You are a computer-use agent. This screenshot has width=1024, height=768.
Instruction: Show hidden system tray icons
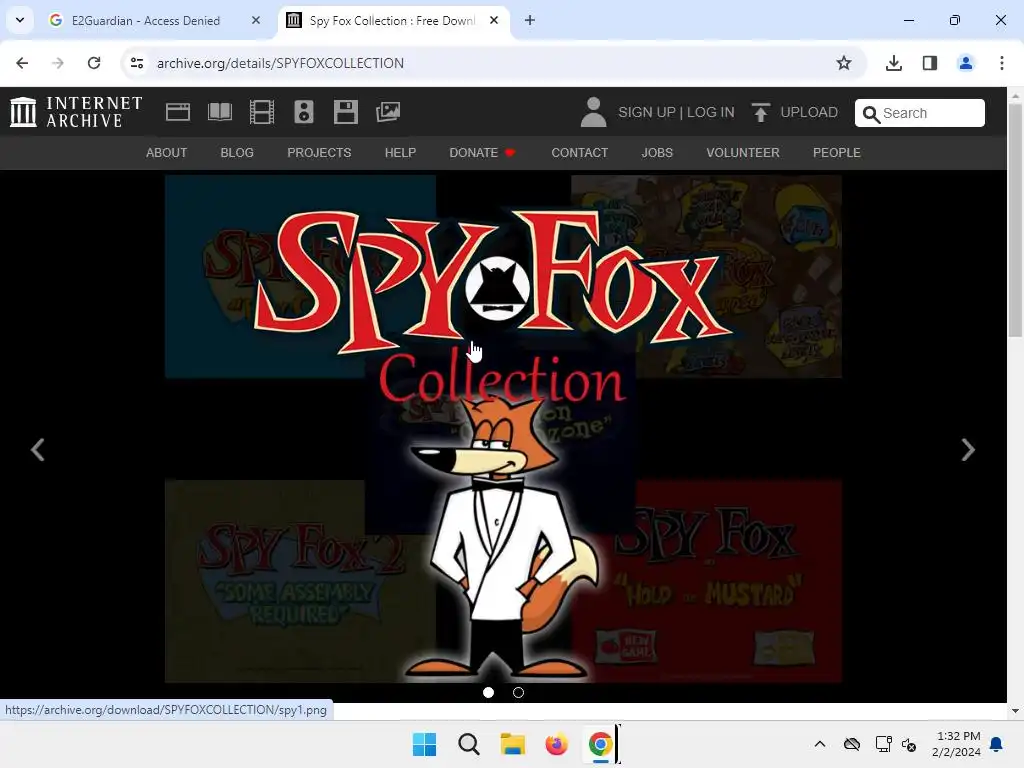pyautogui.click(x=820, y=744)
